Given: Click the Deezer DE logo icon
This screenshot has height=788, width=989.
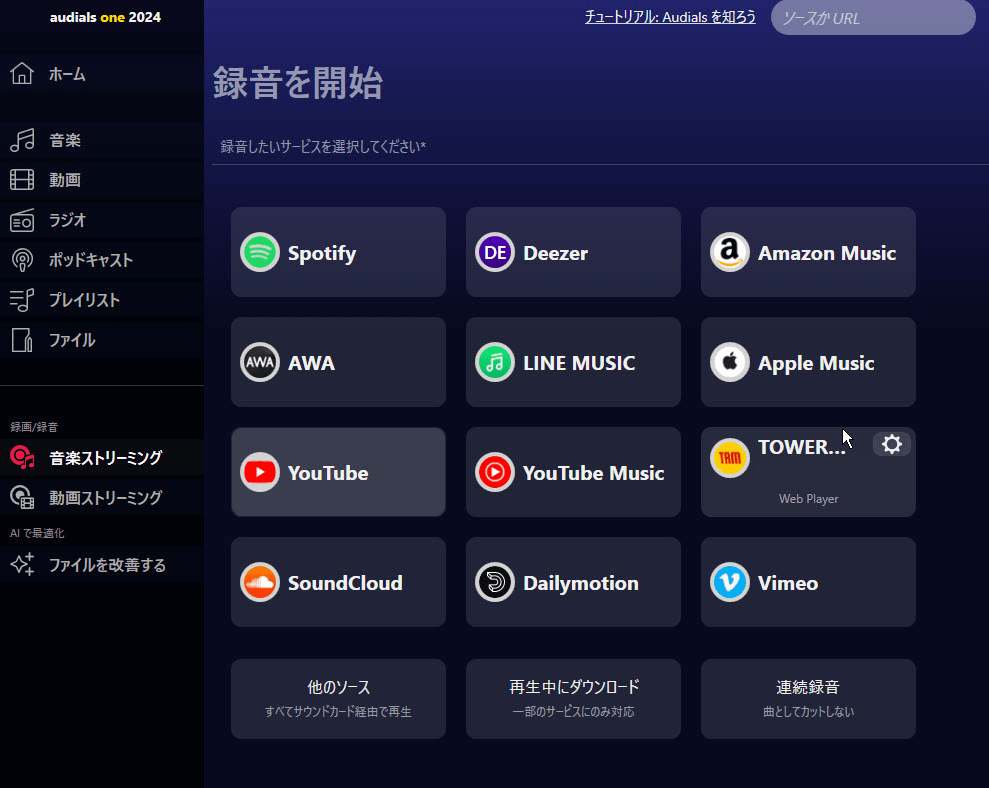Looking at the screenshot, I should pyautogui.click(x=495, y=252).
